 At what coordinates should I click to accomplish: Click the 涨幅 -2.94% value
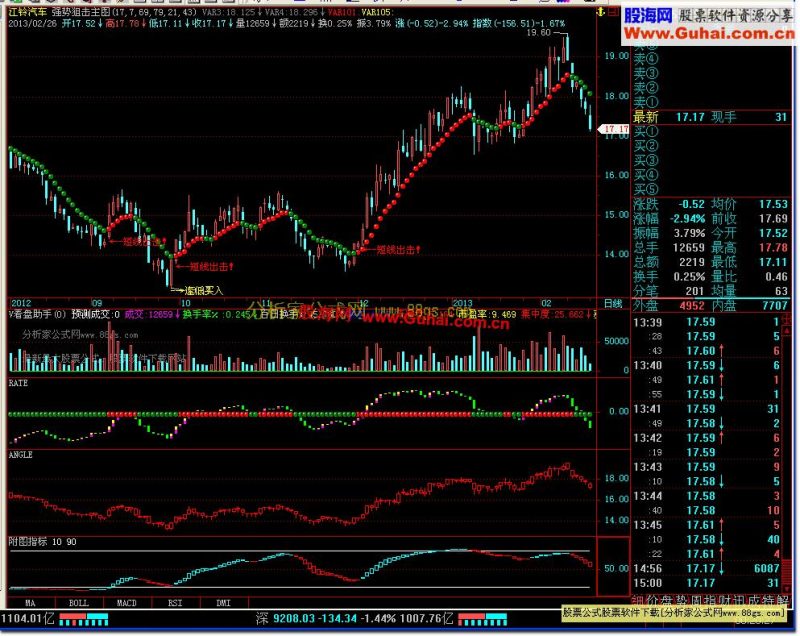[688, 219]
